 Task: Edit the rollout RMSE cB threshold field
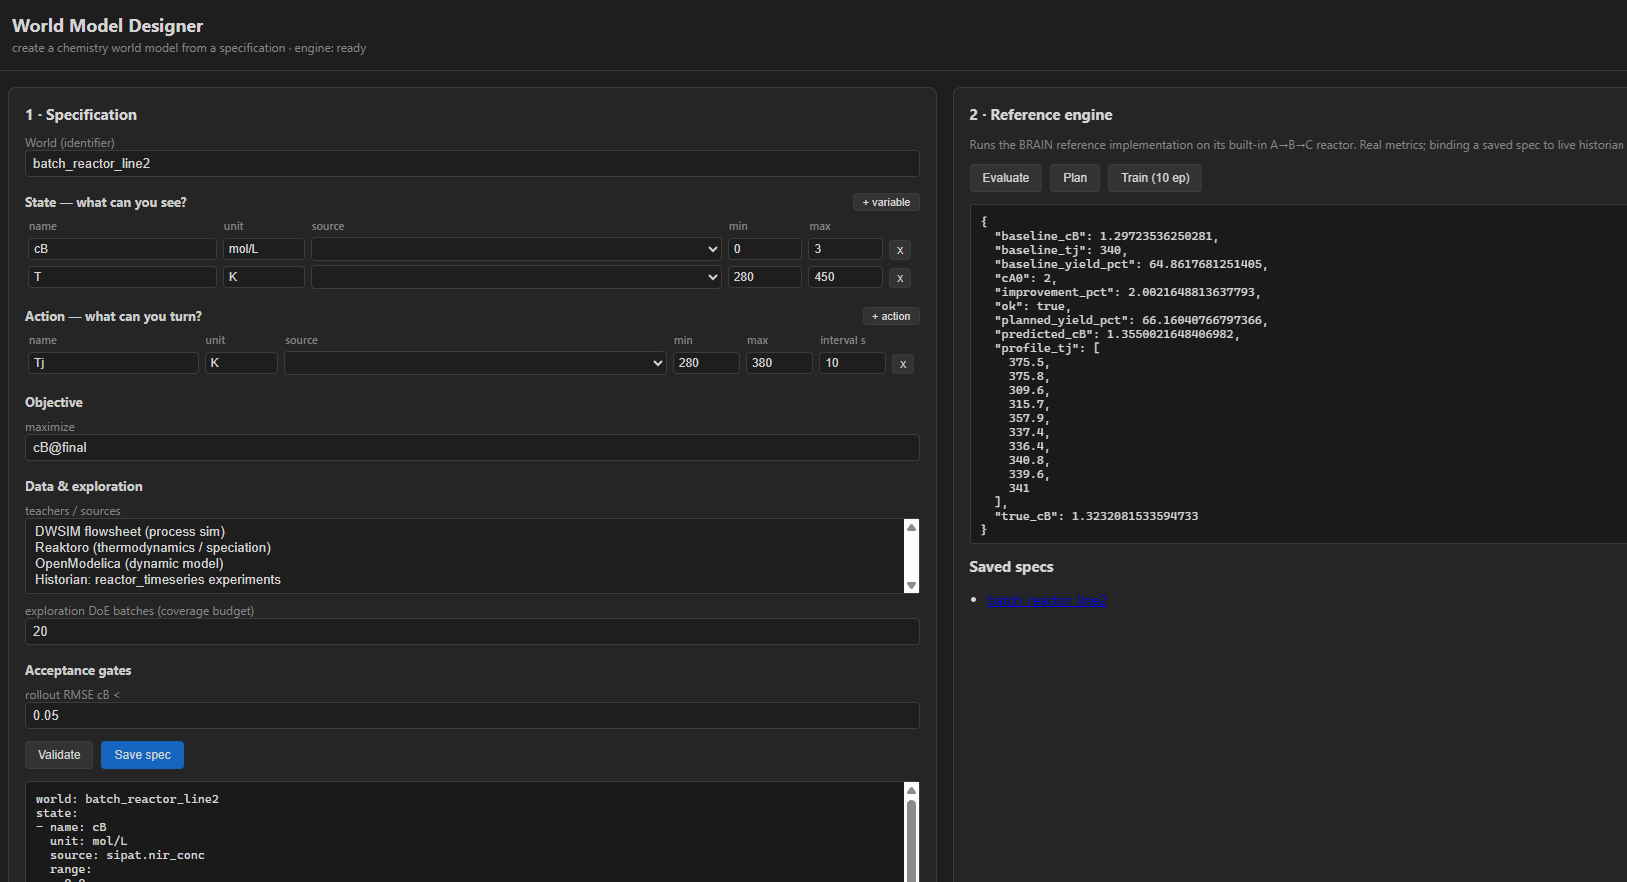point(472,716)
